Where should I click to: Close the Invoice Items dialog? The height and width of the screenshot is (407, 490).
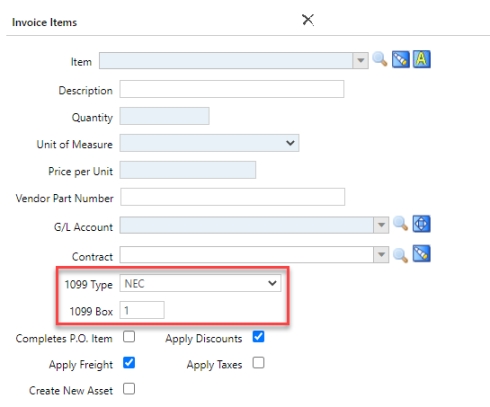(x=308, y=20)
